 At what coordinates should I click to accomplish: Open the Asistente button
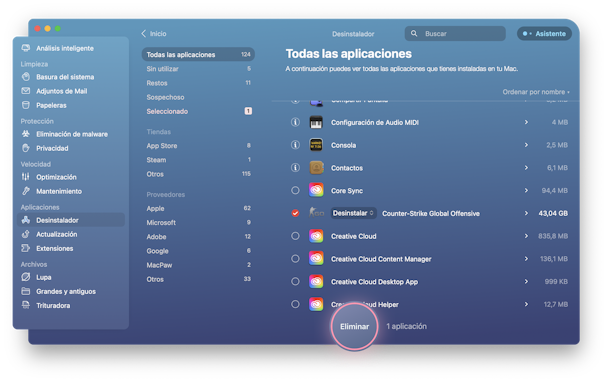point(544,34)
